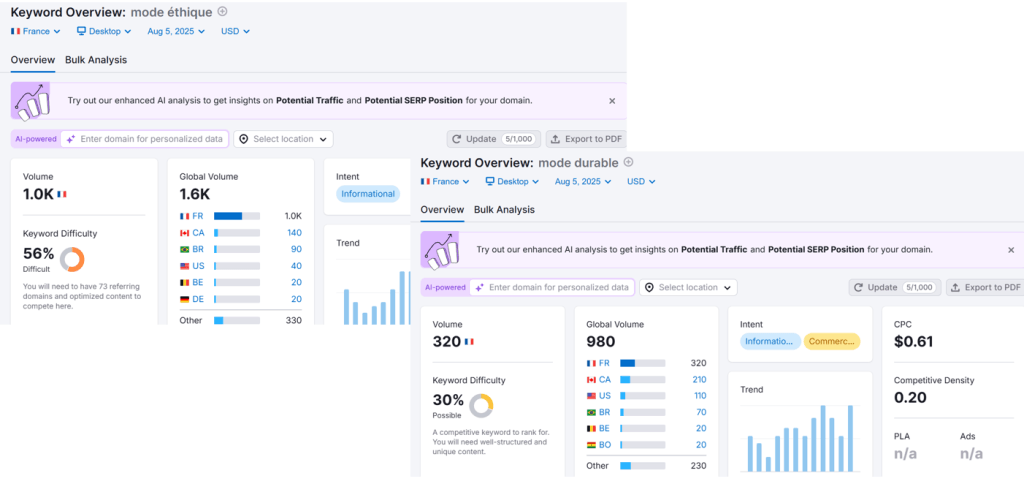Click Export to PDF in mode durable panel

984,287
